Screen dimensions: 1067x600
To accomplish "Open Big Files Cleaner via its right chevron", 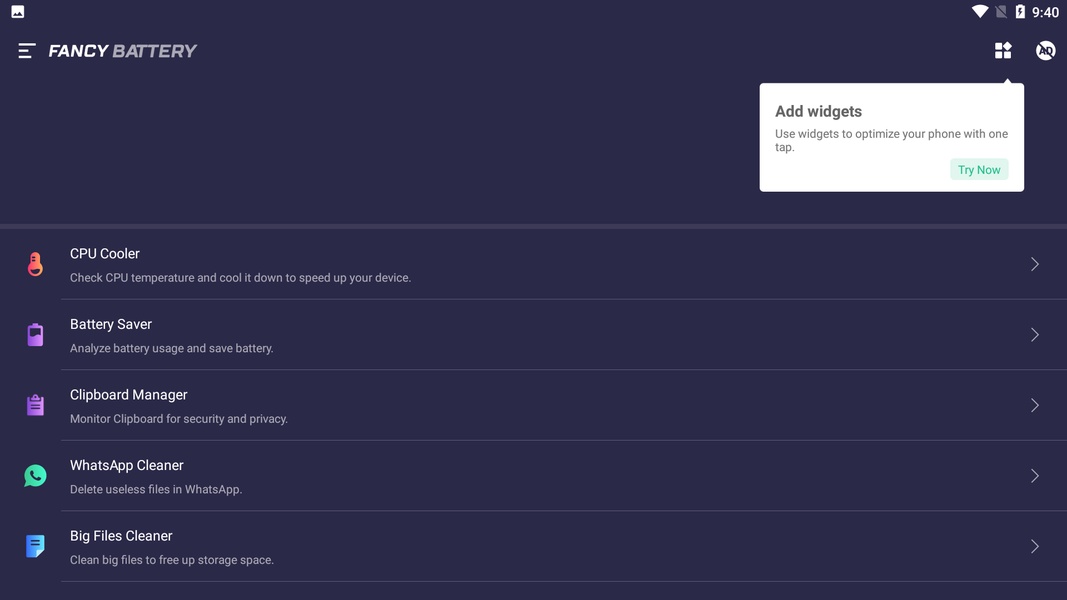I will 1034,546.
